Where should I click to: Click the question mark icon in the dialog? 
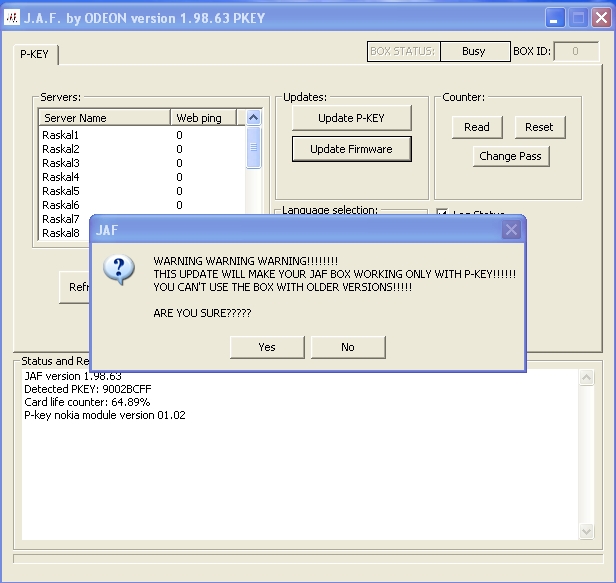pyautogui.click(x=119, y=270)
